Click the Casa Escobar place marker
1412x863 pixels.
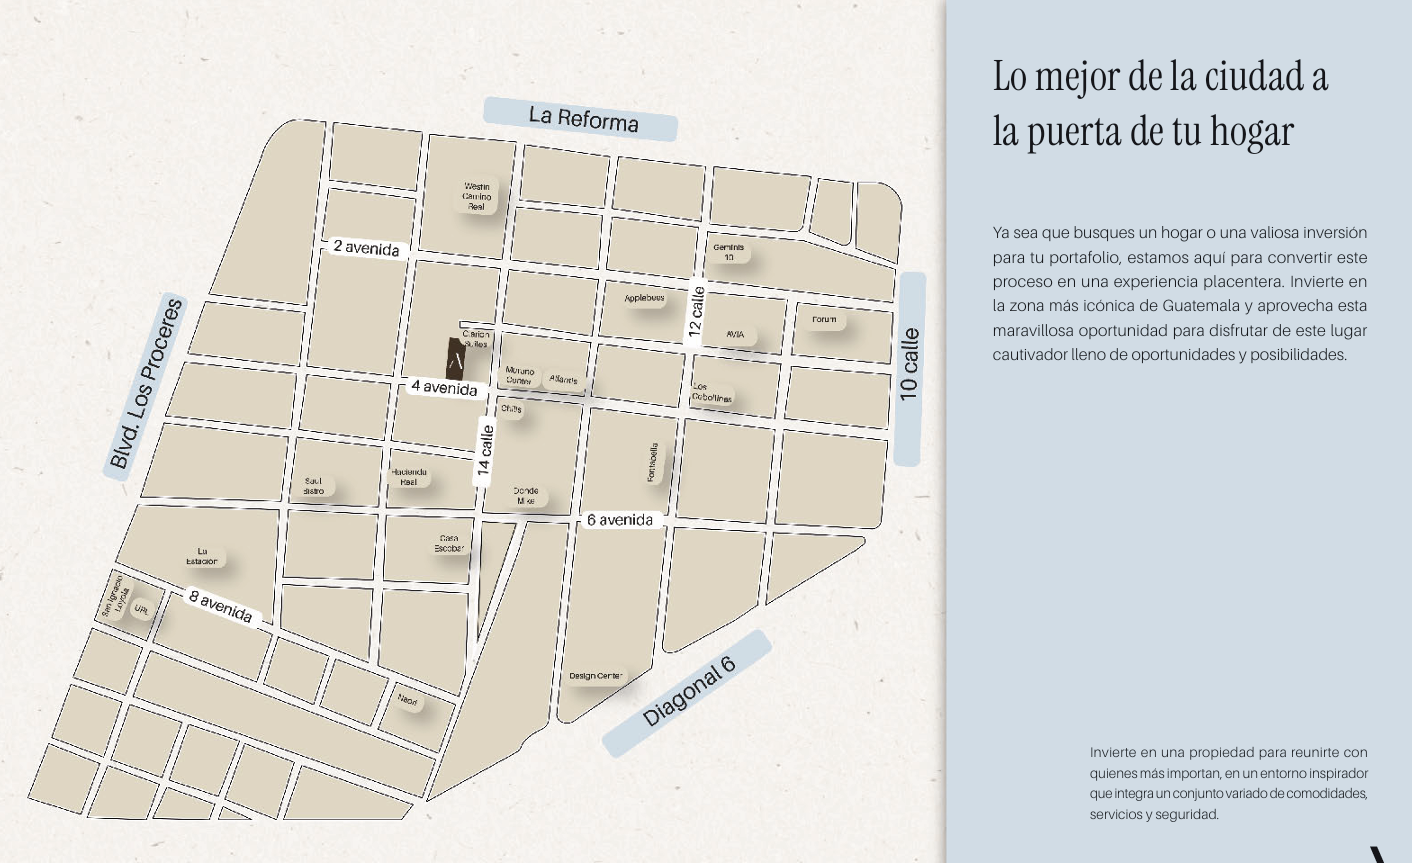point(449,543)
